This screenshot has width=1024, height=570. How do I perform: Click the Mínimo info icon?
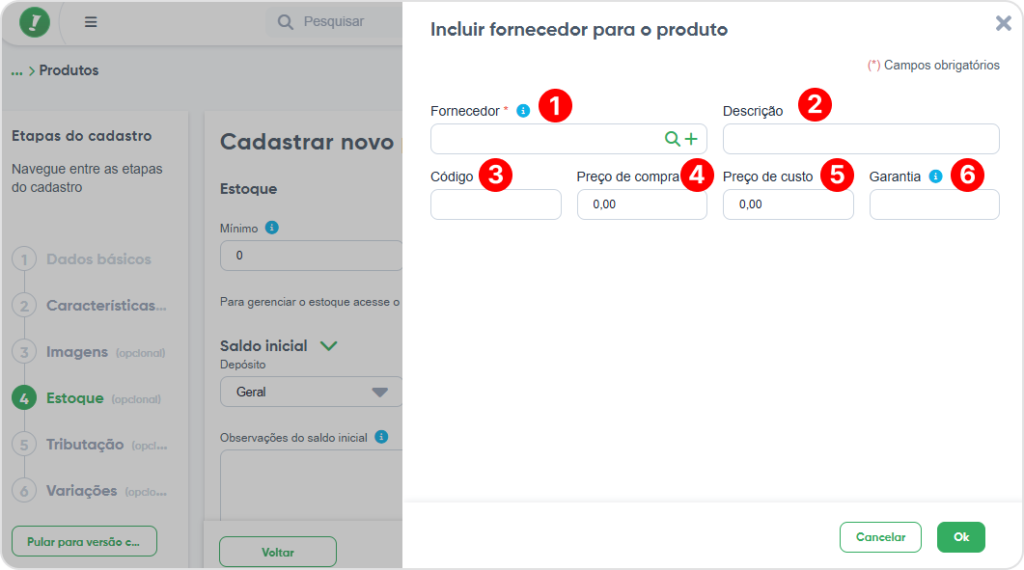point(272,228)
